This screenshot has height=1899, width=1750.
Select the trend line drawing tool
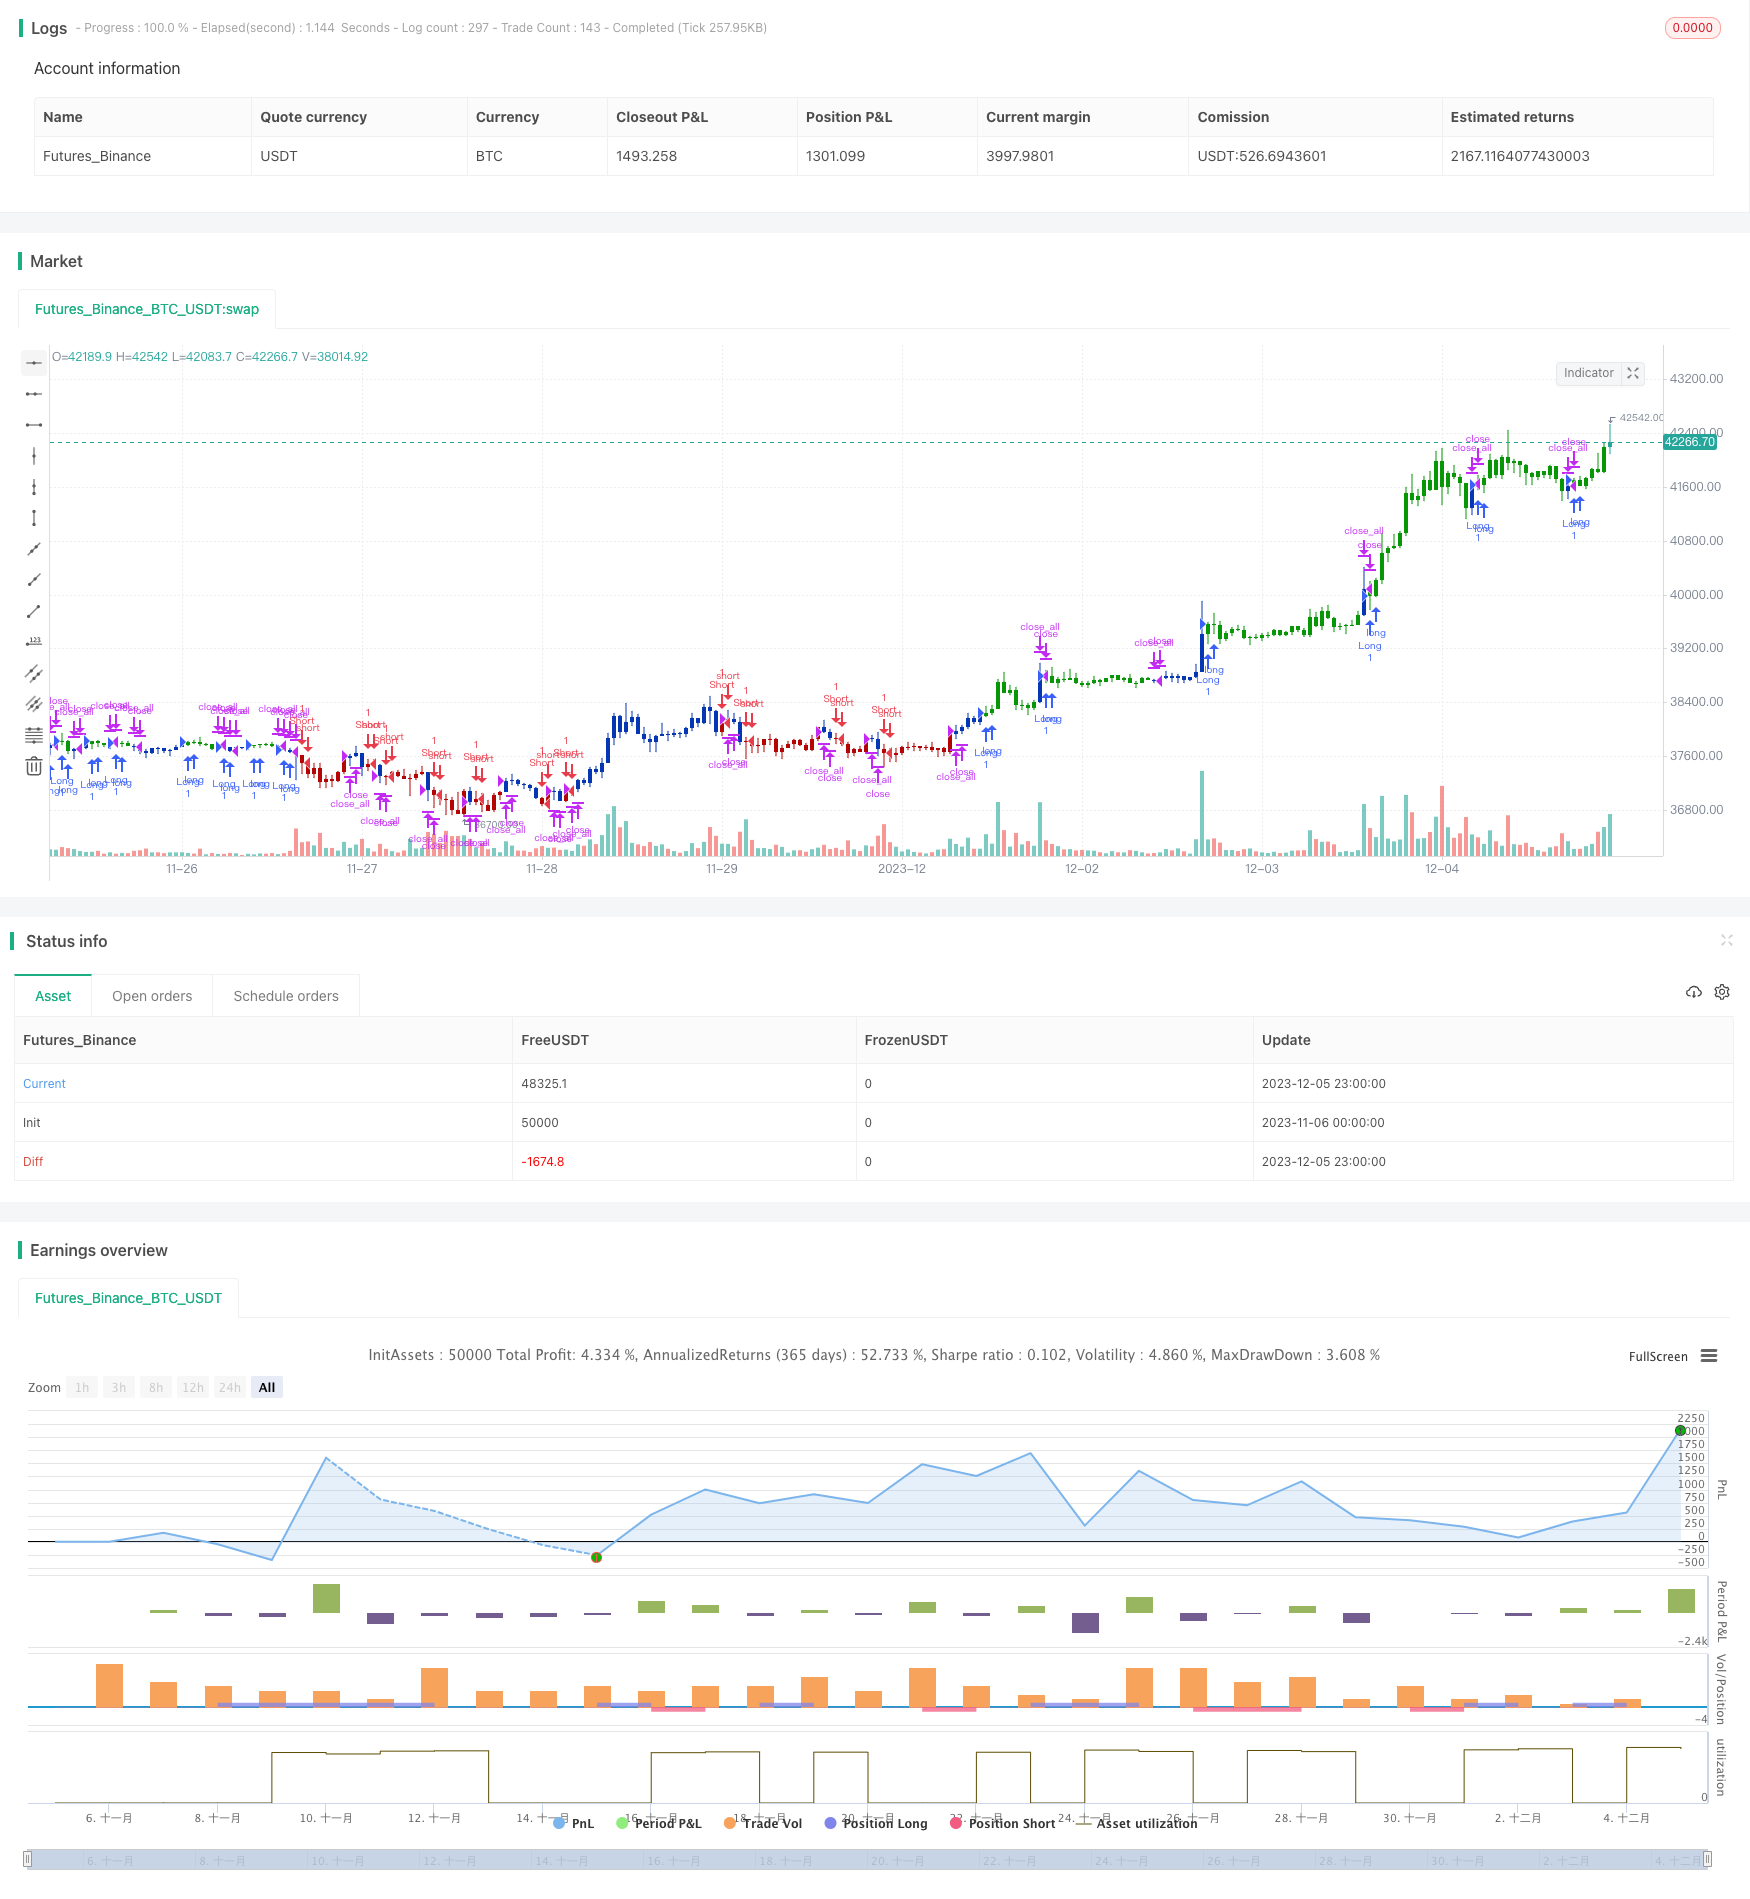pos(34,549)
